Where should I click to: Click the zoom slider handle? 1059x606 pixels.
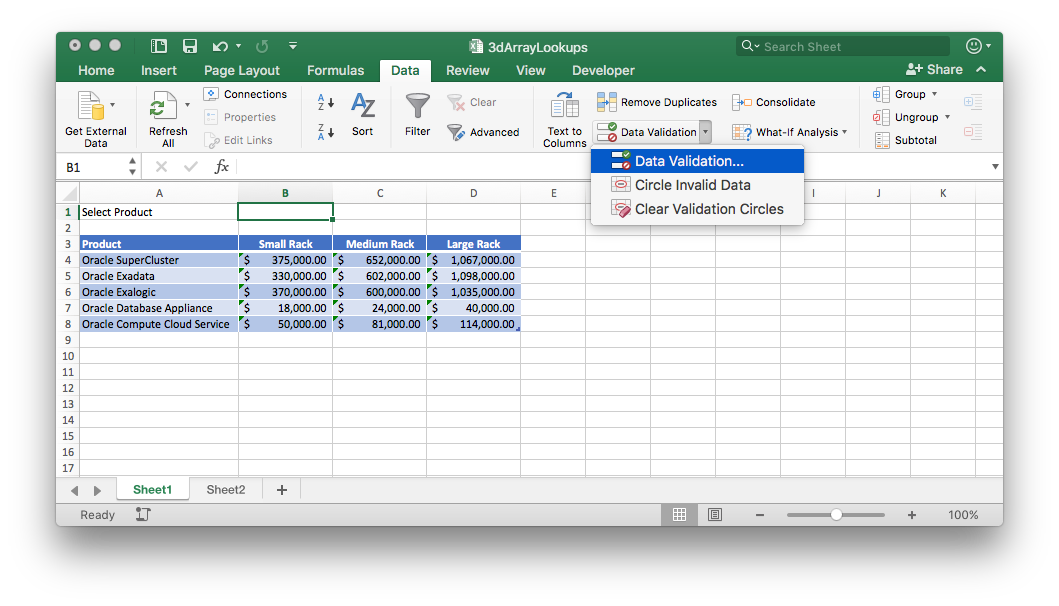(x=836, y=515)
